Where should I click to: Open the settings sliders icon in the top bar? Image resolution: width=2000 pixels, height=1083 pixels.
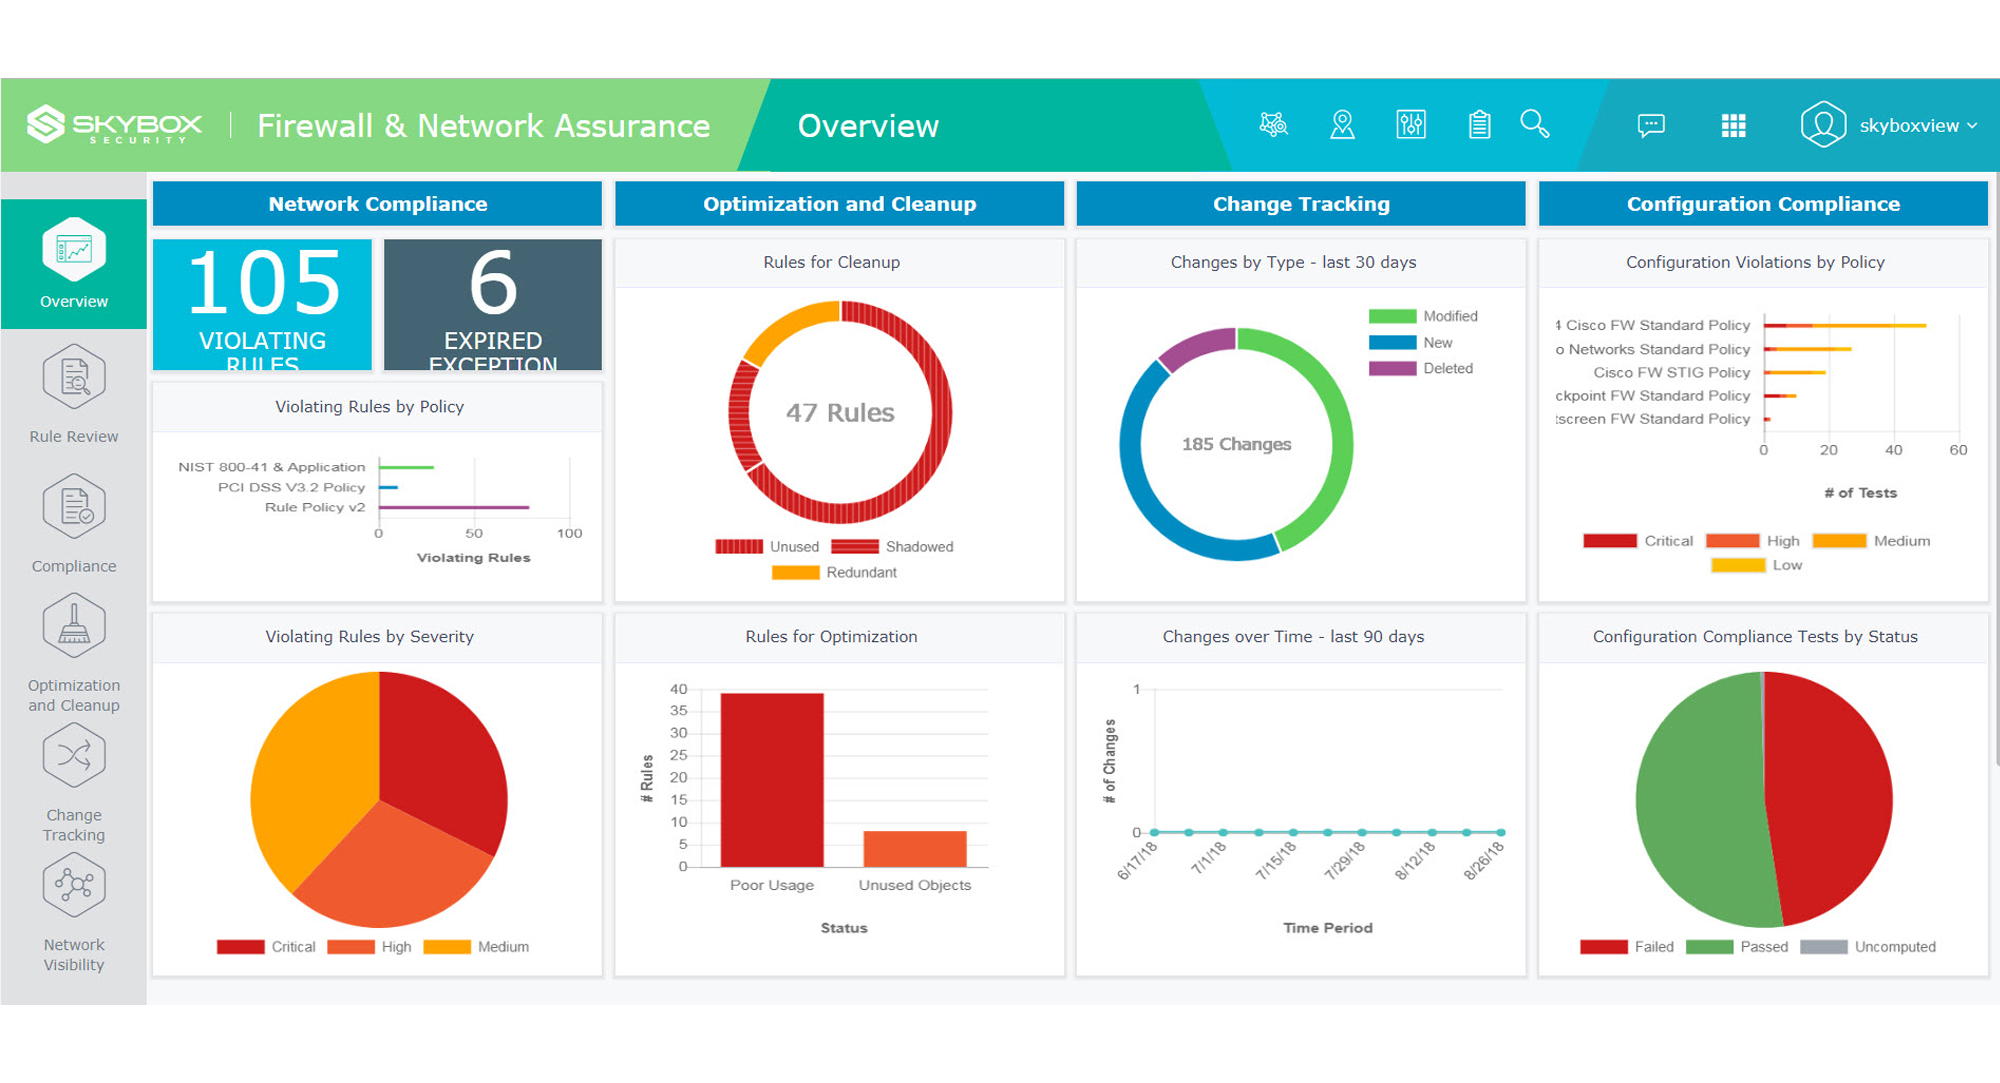[x=1410, y=125]
